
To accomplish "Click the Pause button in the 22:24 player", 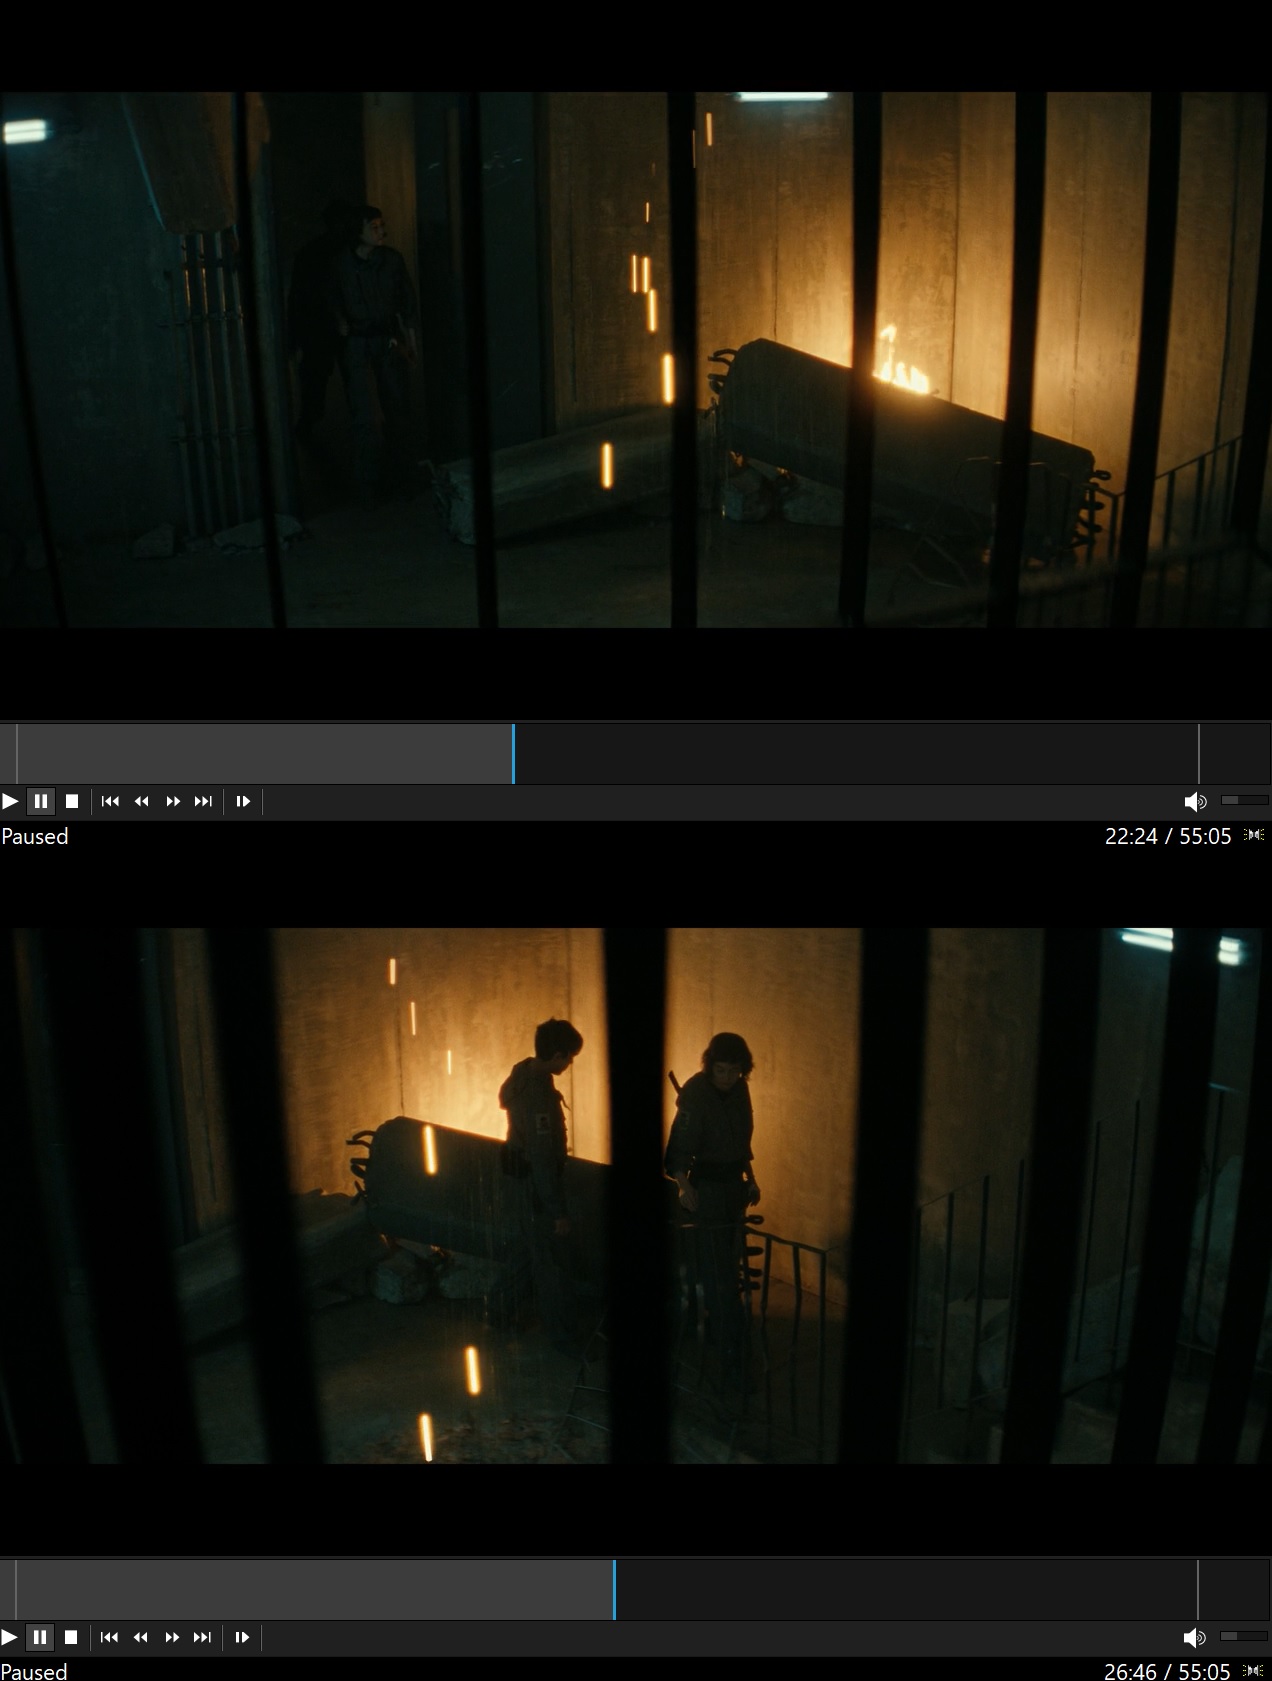I will (x=41, y=801).
